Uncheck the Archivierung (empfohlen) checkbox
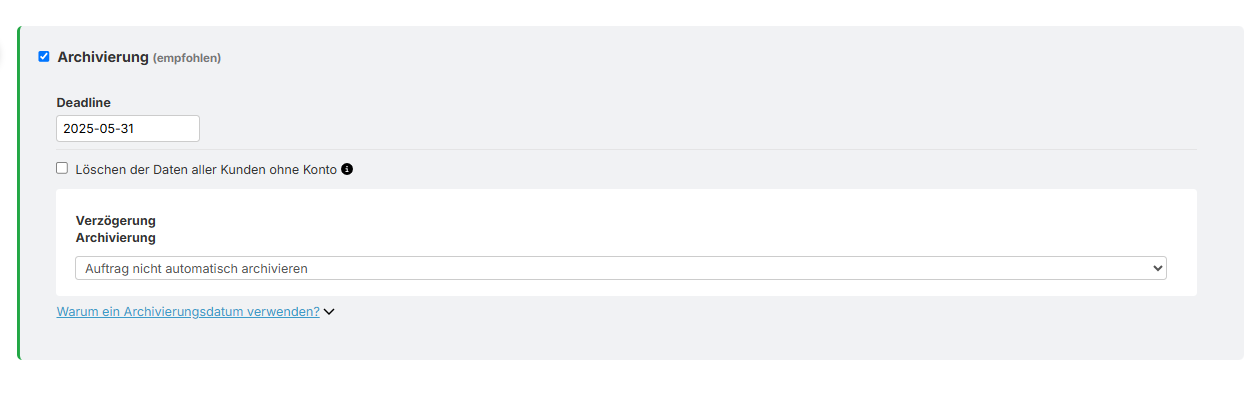The width and height of the screenshot is (1258, 400). (44, 57)
